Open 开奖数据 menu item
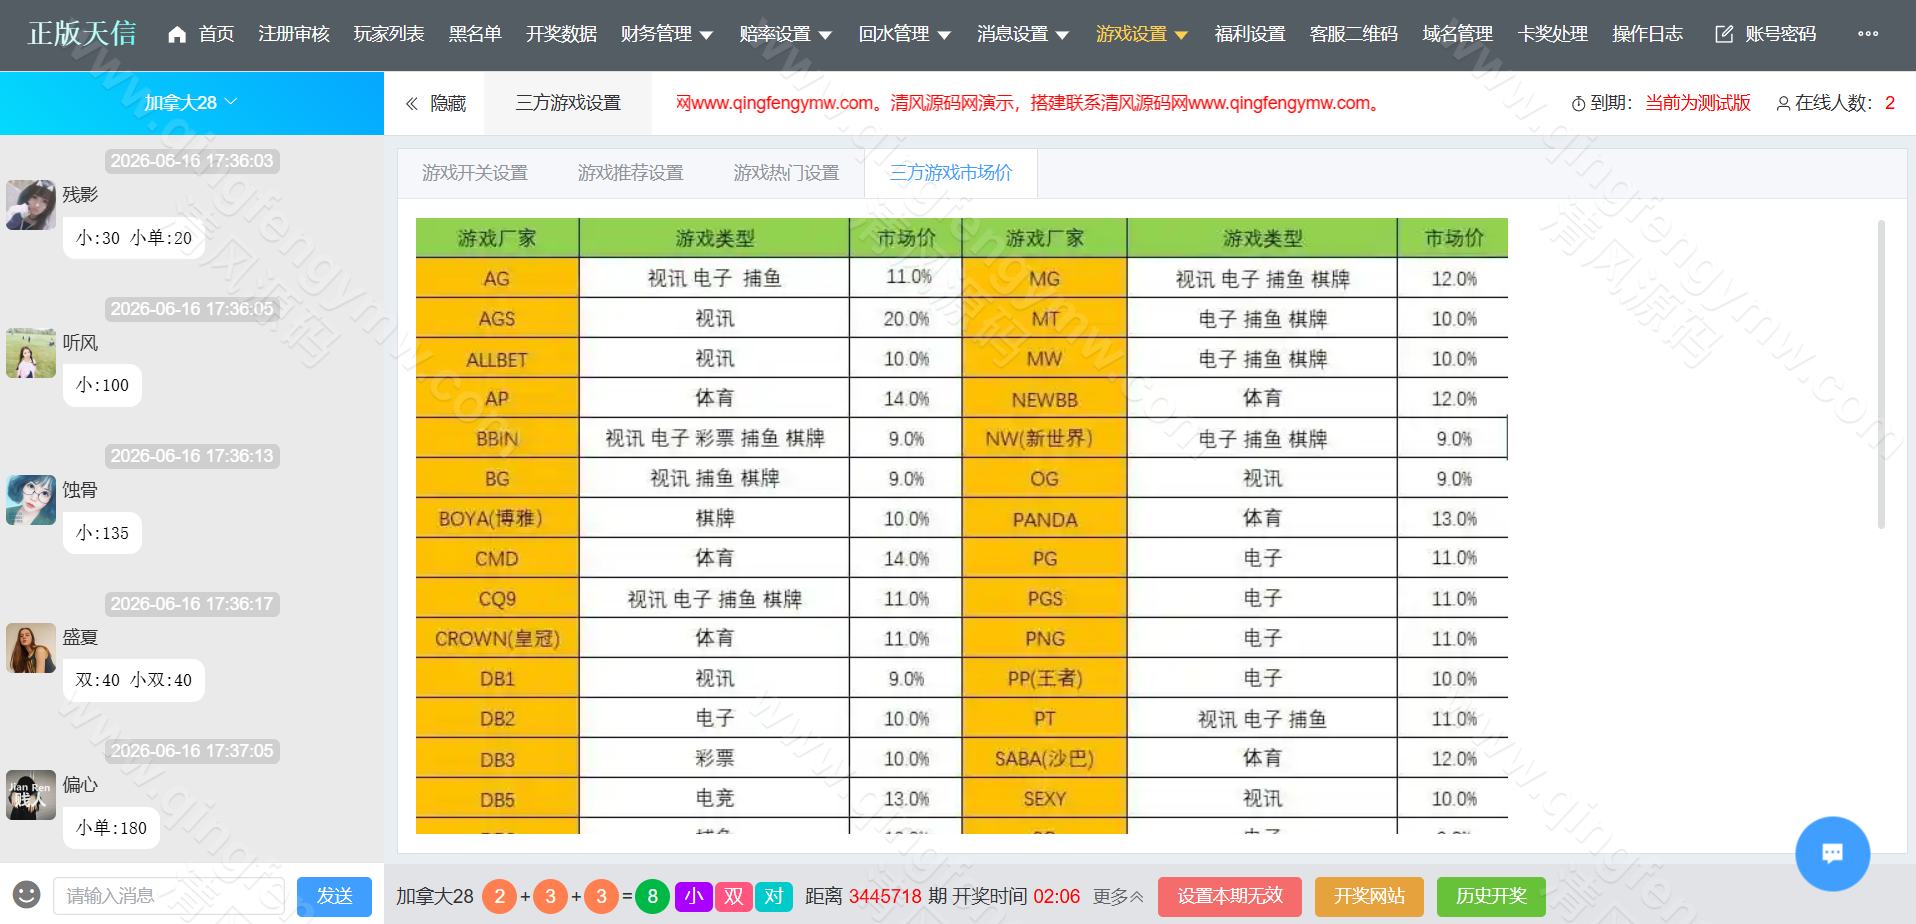The image size is (1916, 924). coord(562,34)
